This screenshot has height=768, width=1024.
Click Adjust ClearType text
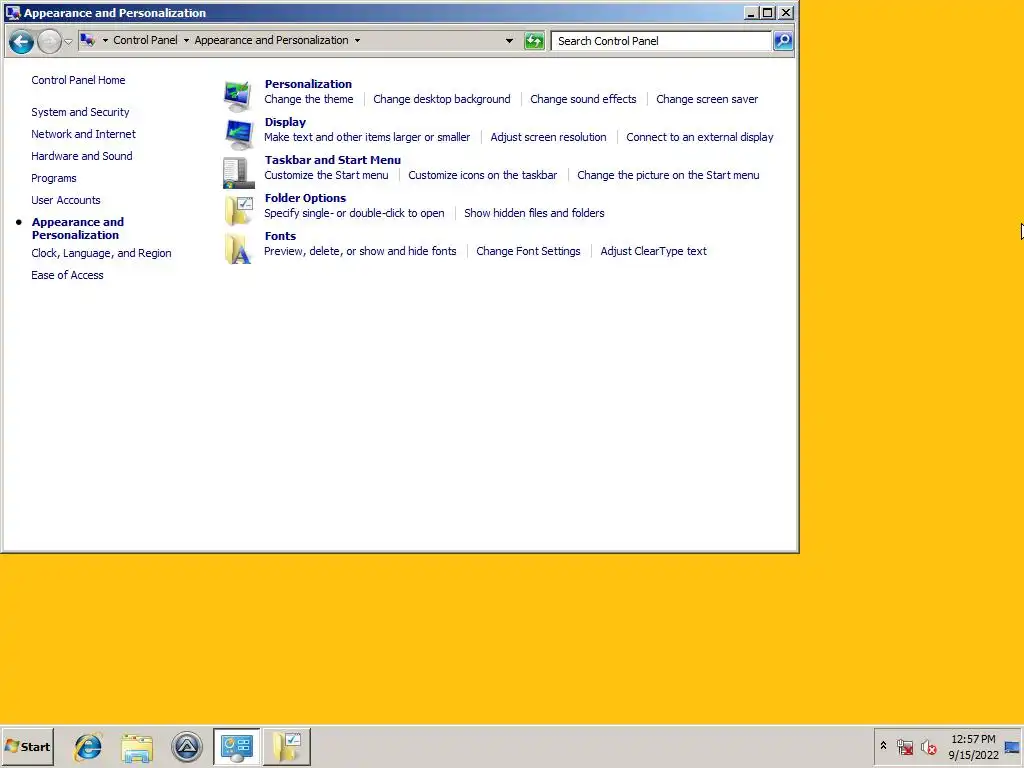pyautogui.click(x=654, y=251)
